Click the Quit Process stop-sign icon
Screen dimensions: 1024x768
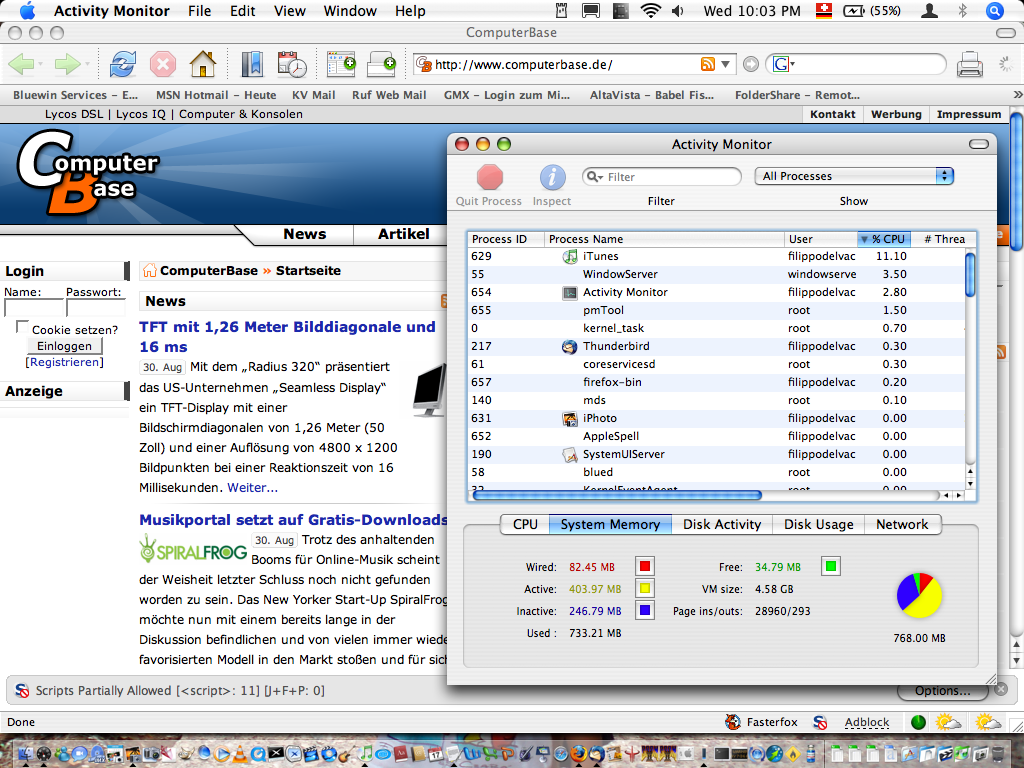tap(490, 177)
